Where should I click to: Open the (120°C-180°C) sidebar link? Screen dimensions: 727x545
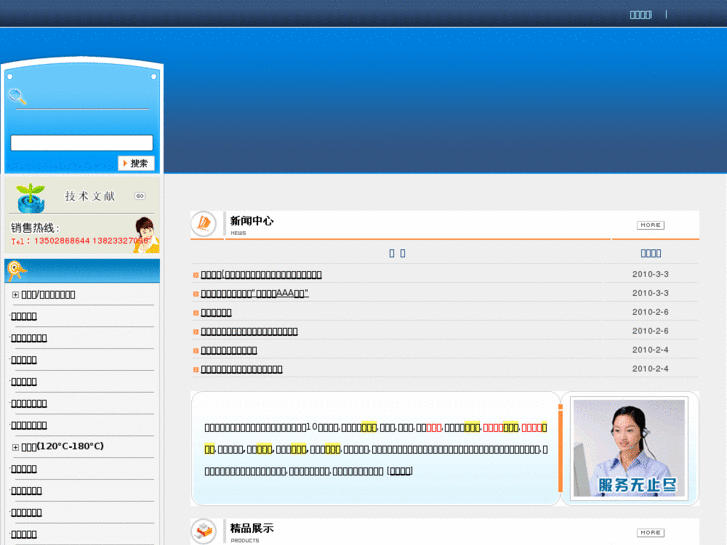(x=63, y=446)
